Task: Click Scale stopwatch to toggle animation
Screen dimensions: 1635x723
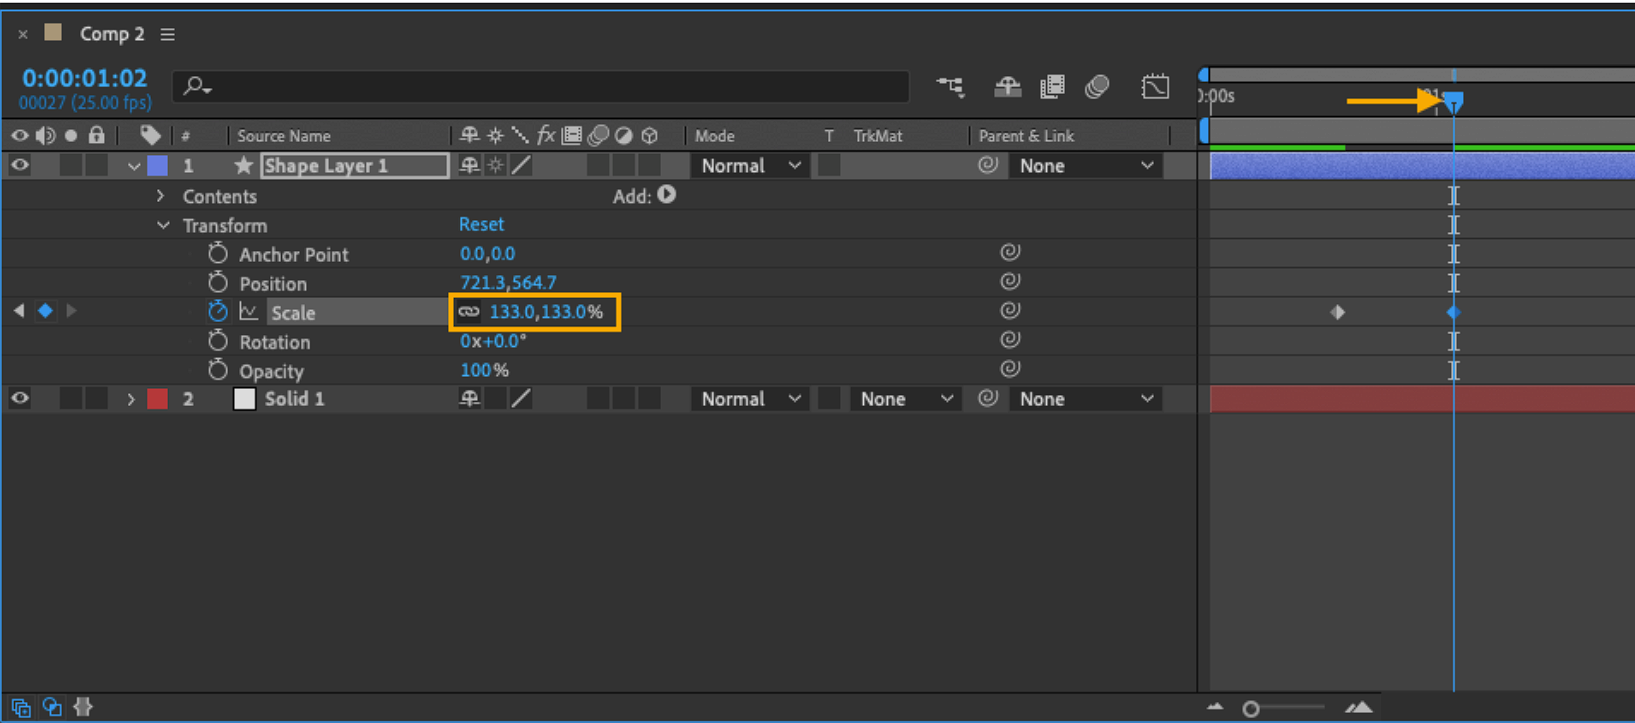Action: tap(218, 312)
